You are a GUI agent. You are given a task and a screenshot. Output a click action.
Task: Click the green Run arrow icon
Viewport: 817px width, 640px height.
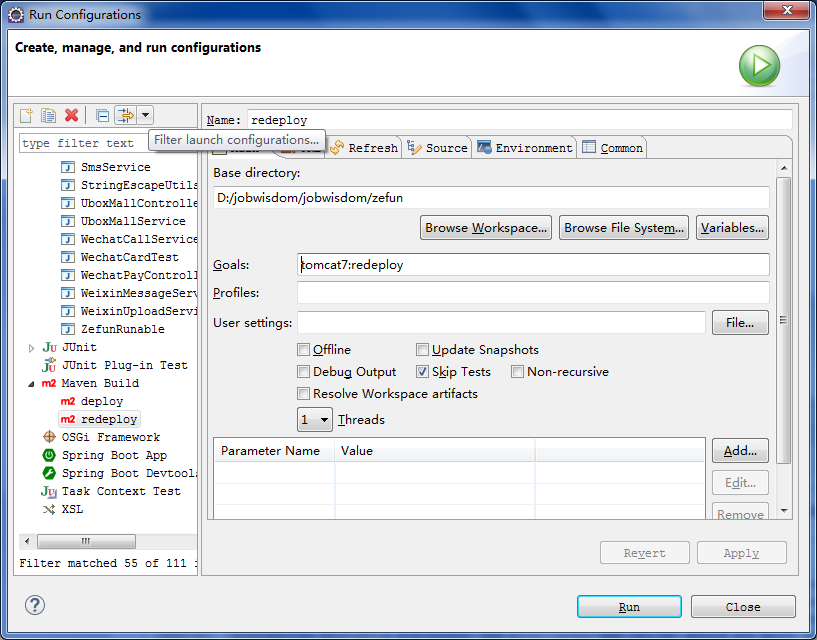pos(759,66)
